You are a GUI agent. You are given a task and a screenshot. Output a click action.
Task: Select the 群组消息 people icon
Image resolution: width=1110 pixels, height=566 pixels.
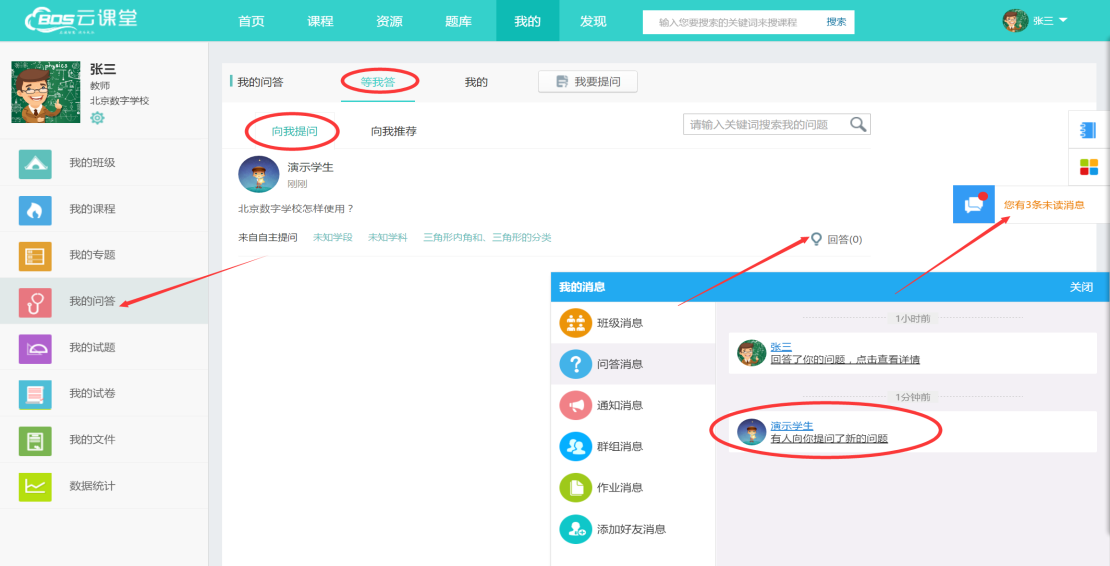click(575, 446)
